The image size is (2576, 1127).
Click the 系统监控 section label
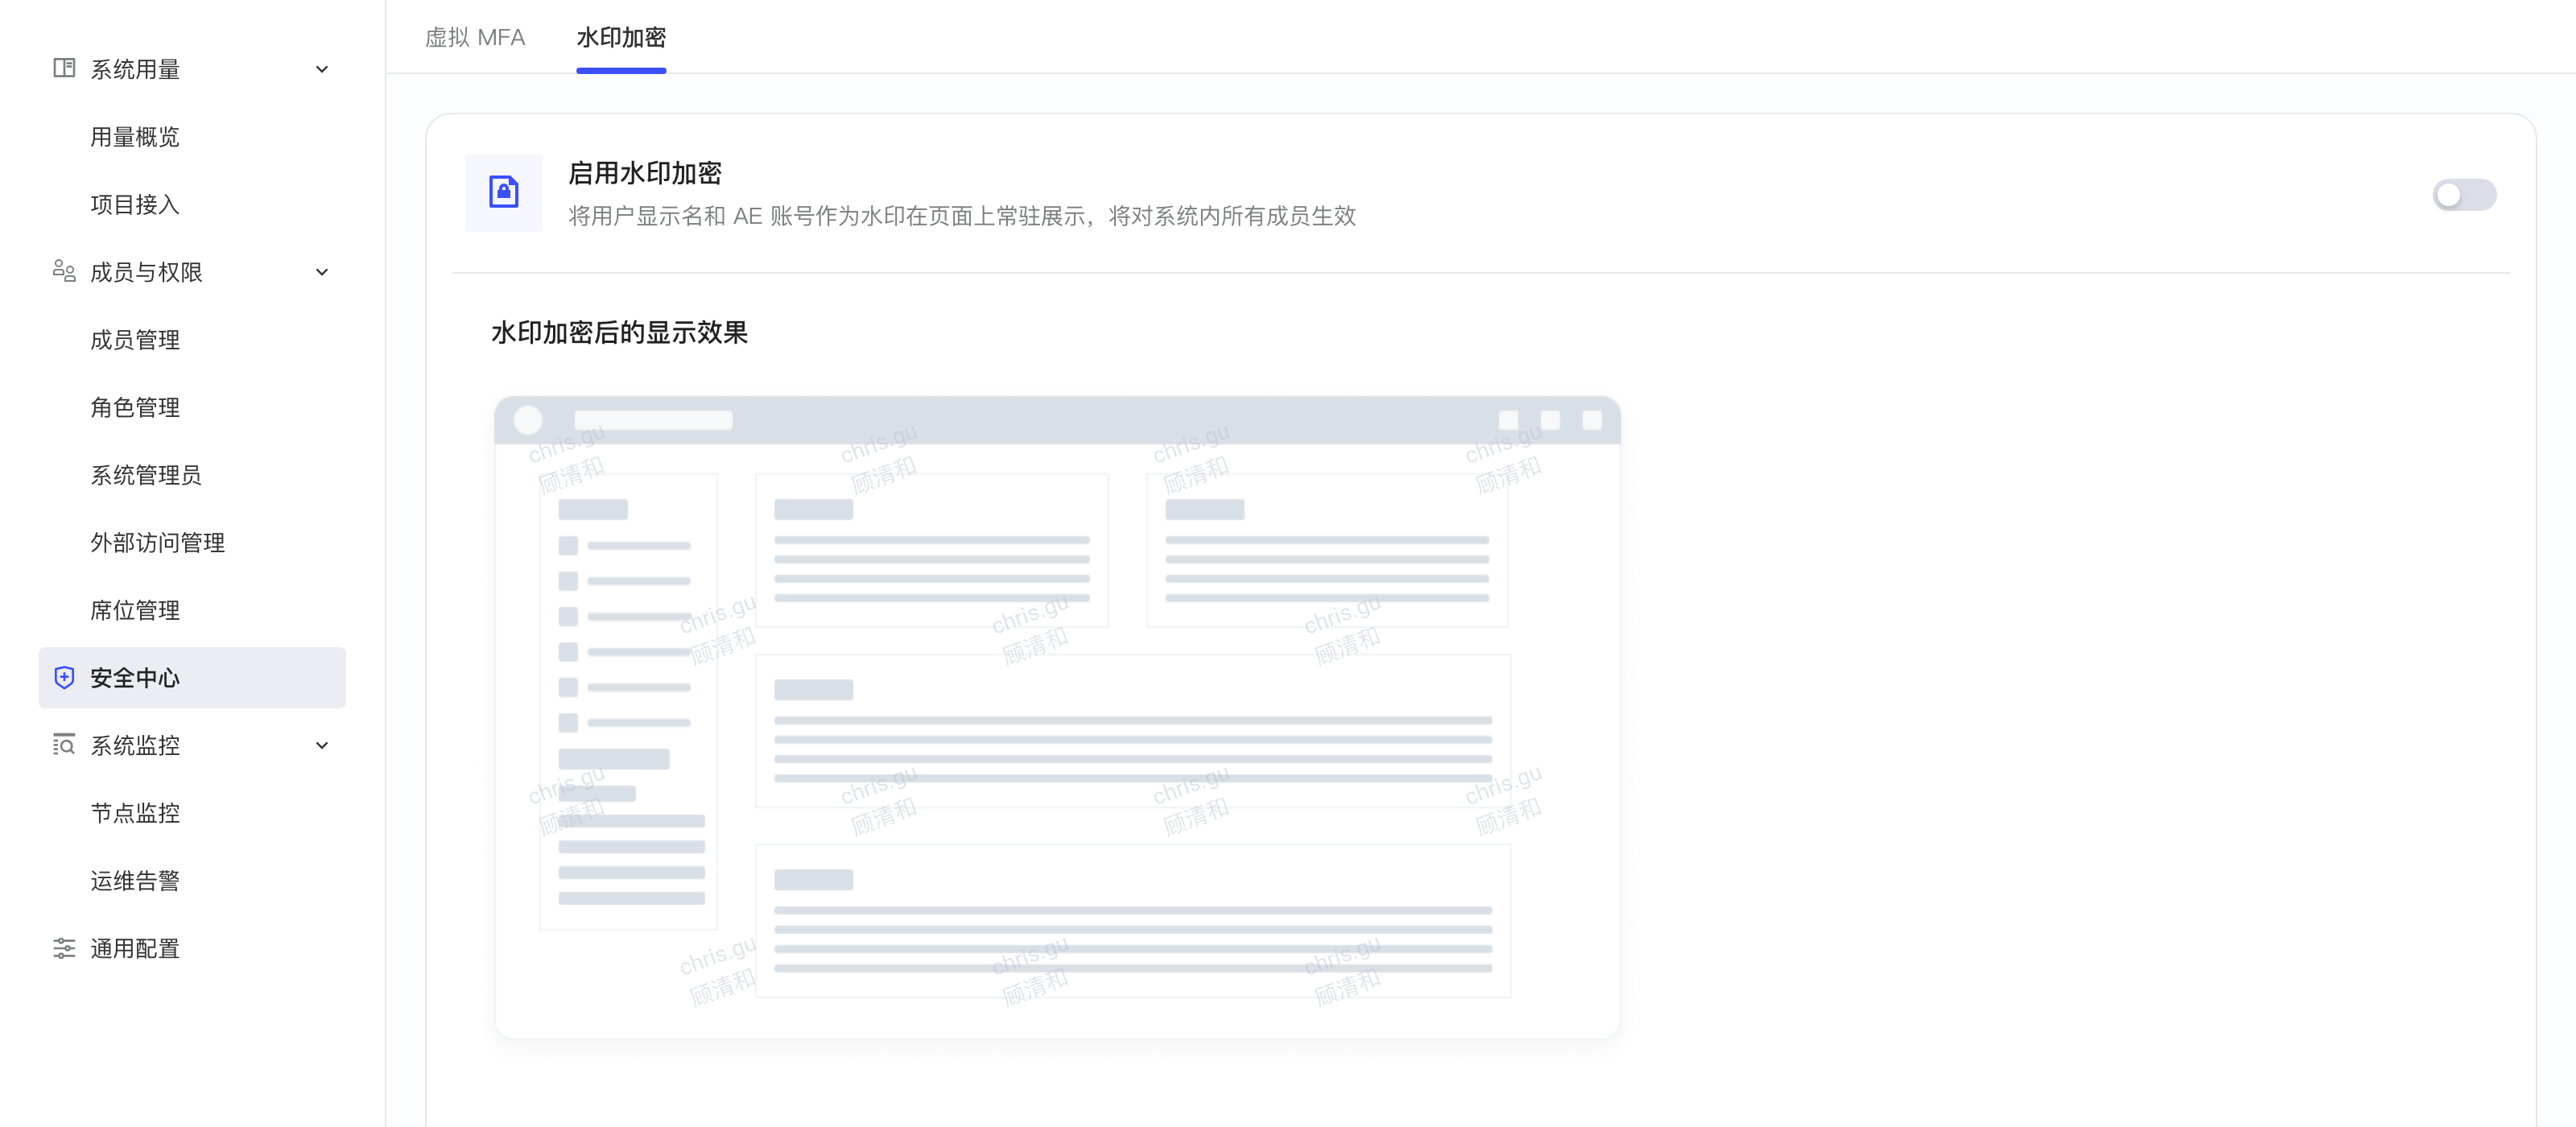(x=135, y=745)
